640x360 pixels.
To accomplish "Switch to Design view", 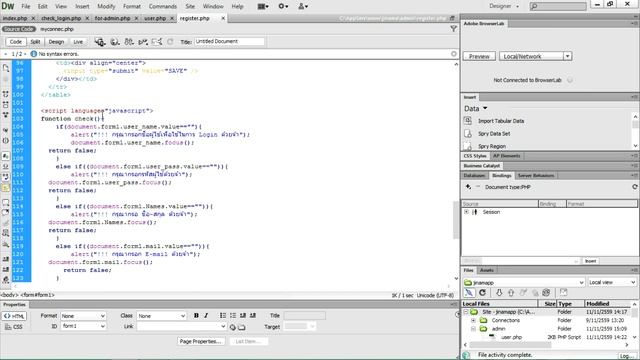I will coord(56,42).
